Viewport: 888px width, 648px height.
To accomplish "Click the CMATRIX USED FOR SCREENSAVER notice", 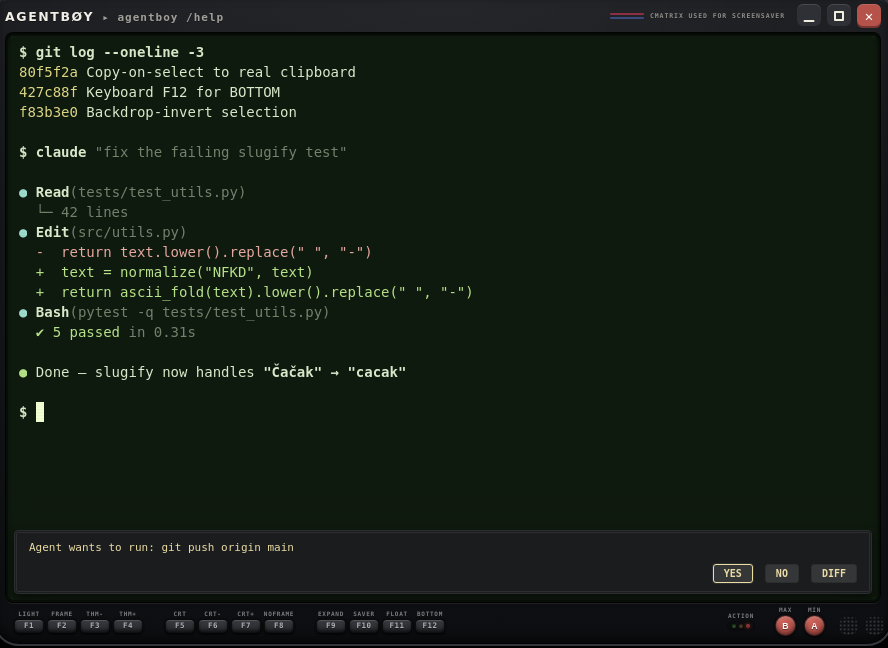I will [x=717, y=15].
